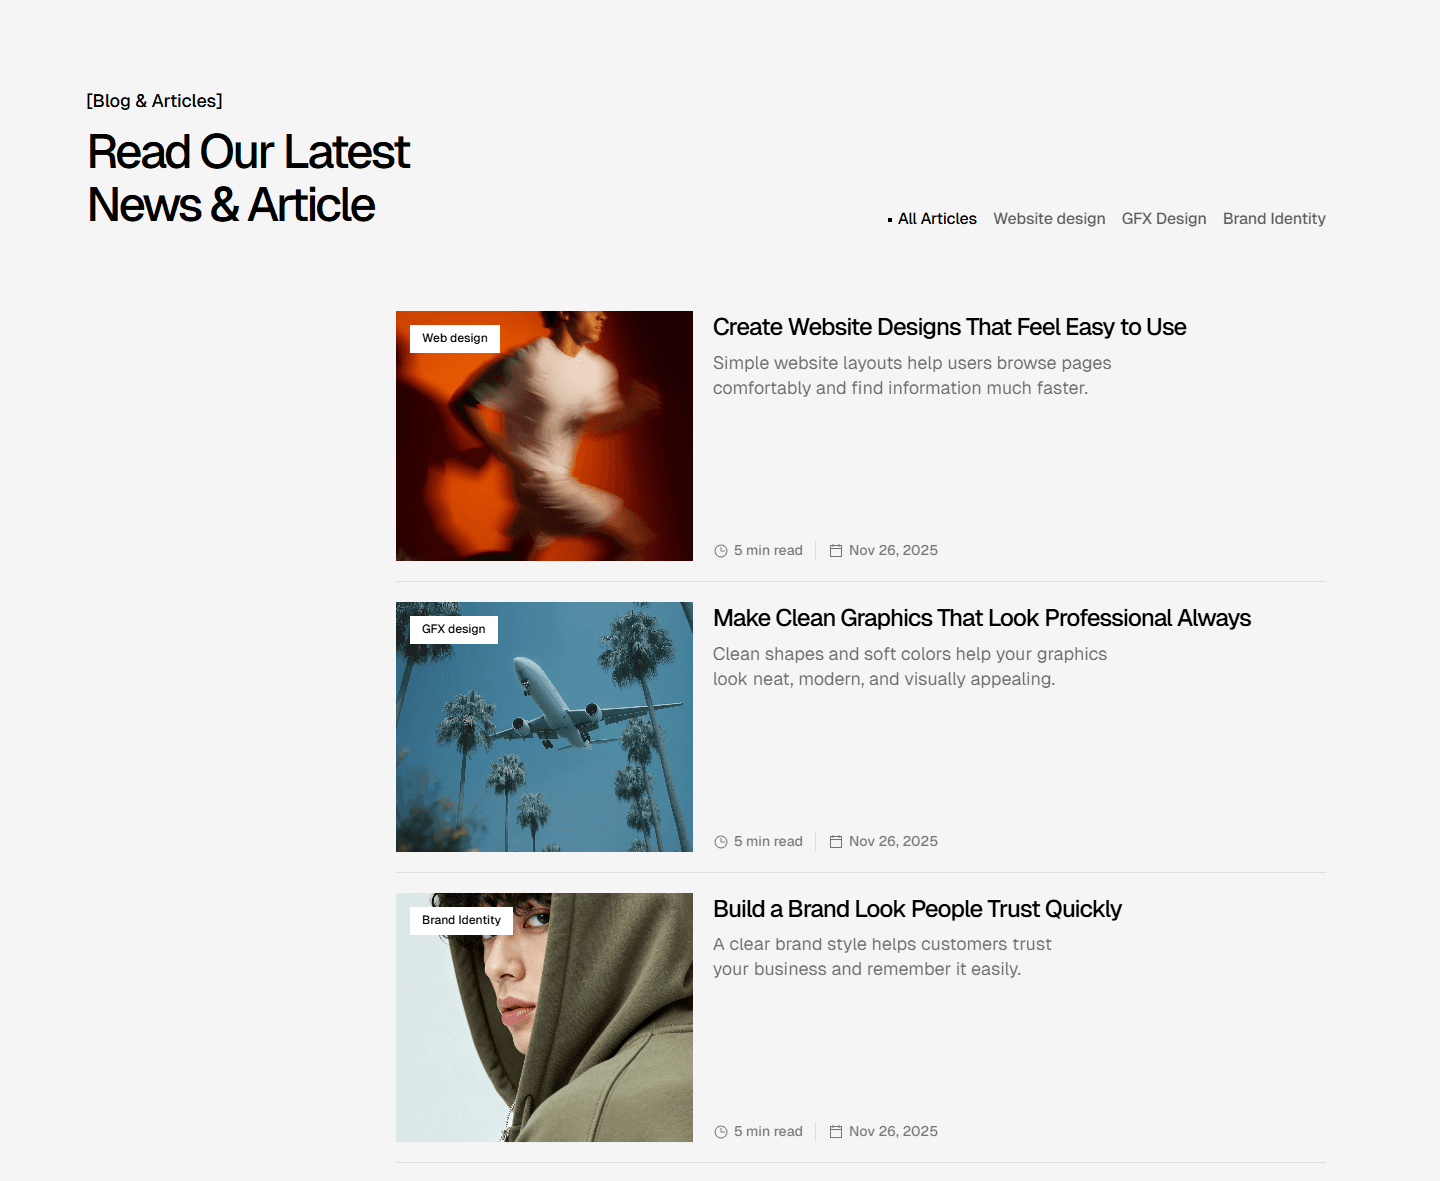Click the airplane and palms thumbnail

point(544,727)
